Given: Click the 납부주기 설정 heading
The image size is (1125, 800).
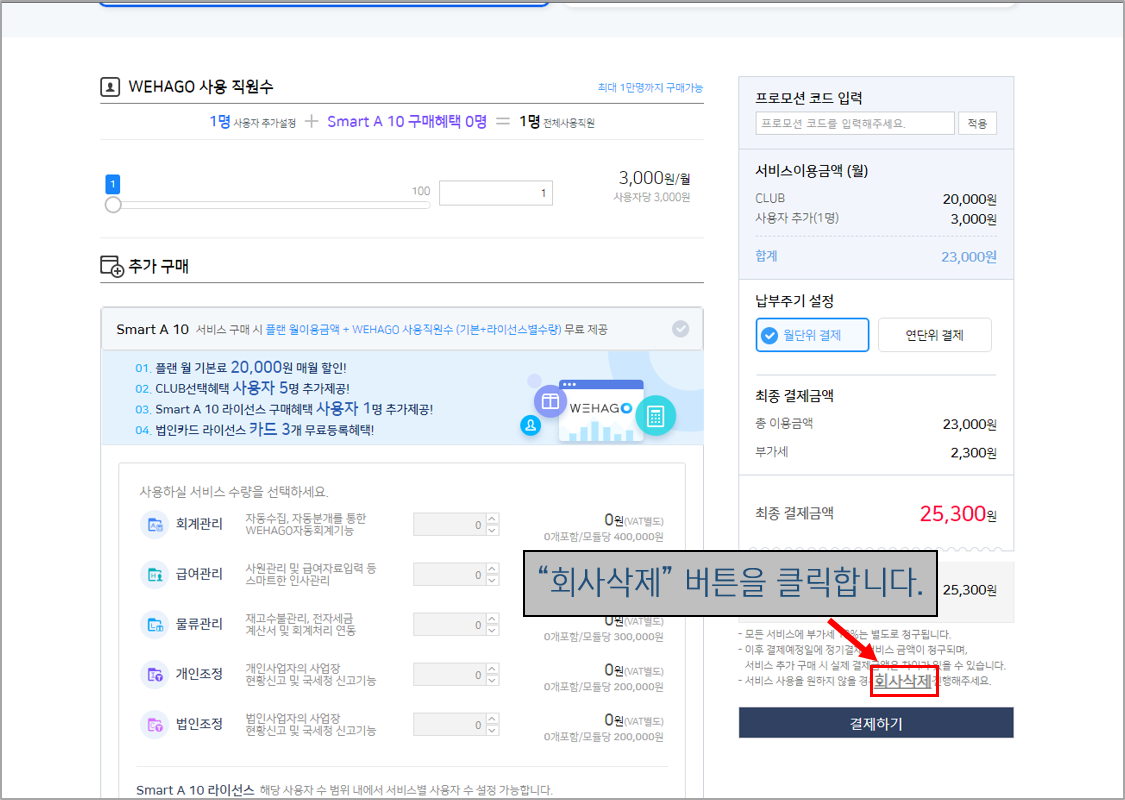Looking at the screenshot, I should (794, 301).
